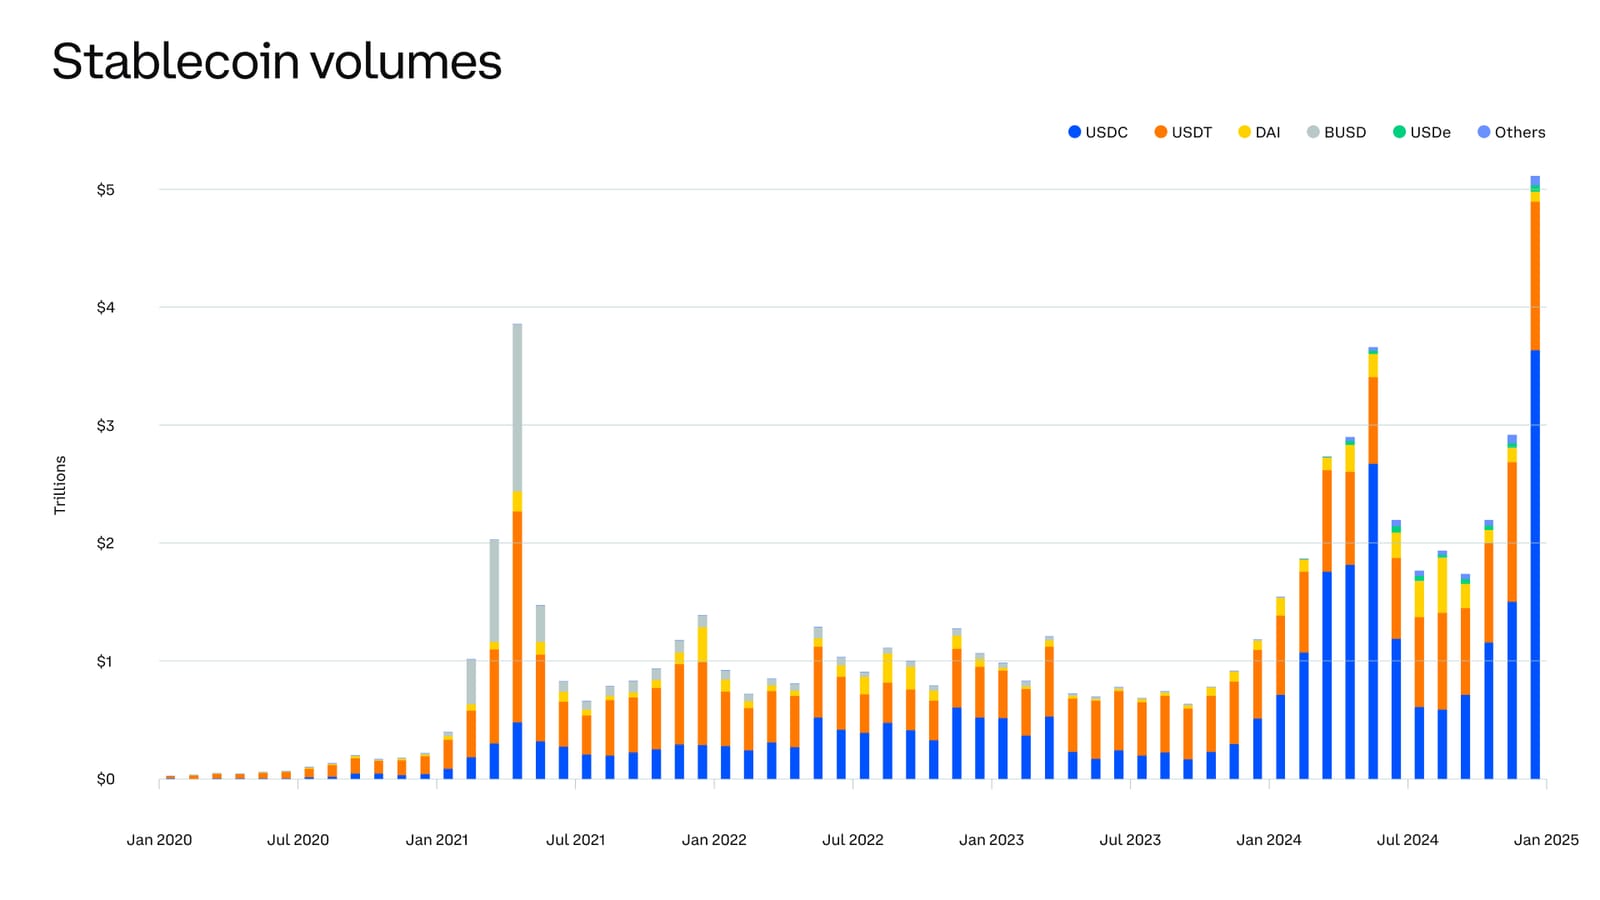Click the green USDe legend dot
Screen dimensions: 1600x900
tap(1397, 131)
